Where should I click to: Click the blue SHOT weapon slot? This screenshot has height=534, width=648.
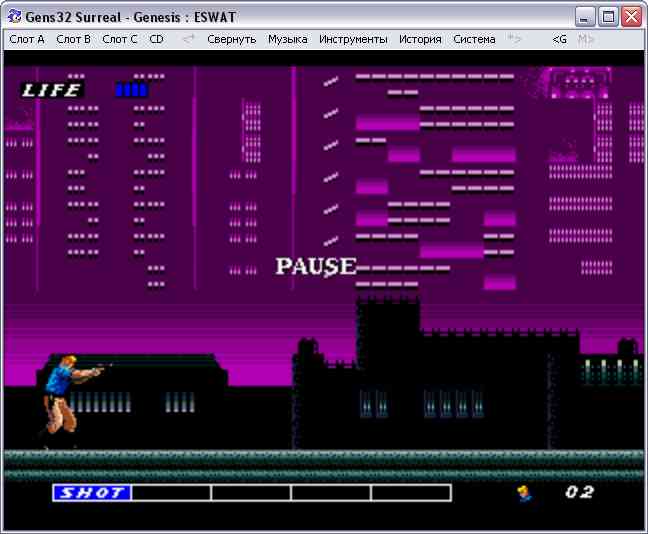pos(92,493)
